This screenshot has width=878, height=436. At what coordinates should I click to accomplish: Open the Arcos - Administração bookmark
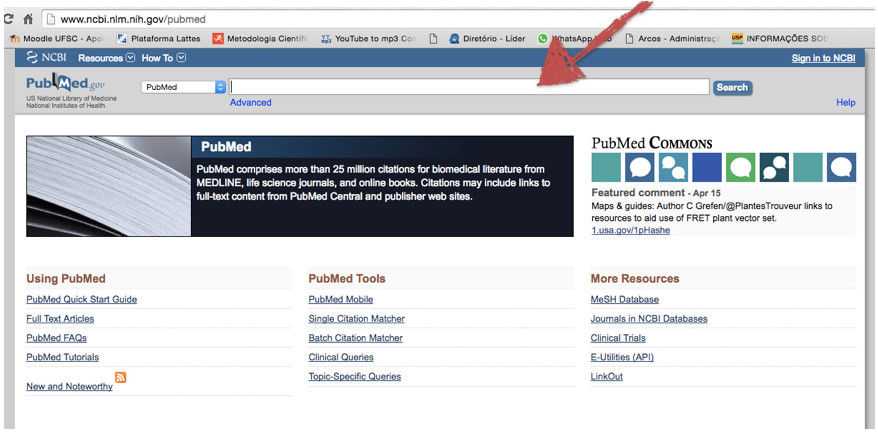[672, 39]
